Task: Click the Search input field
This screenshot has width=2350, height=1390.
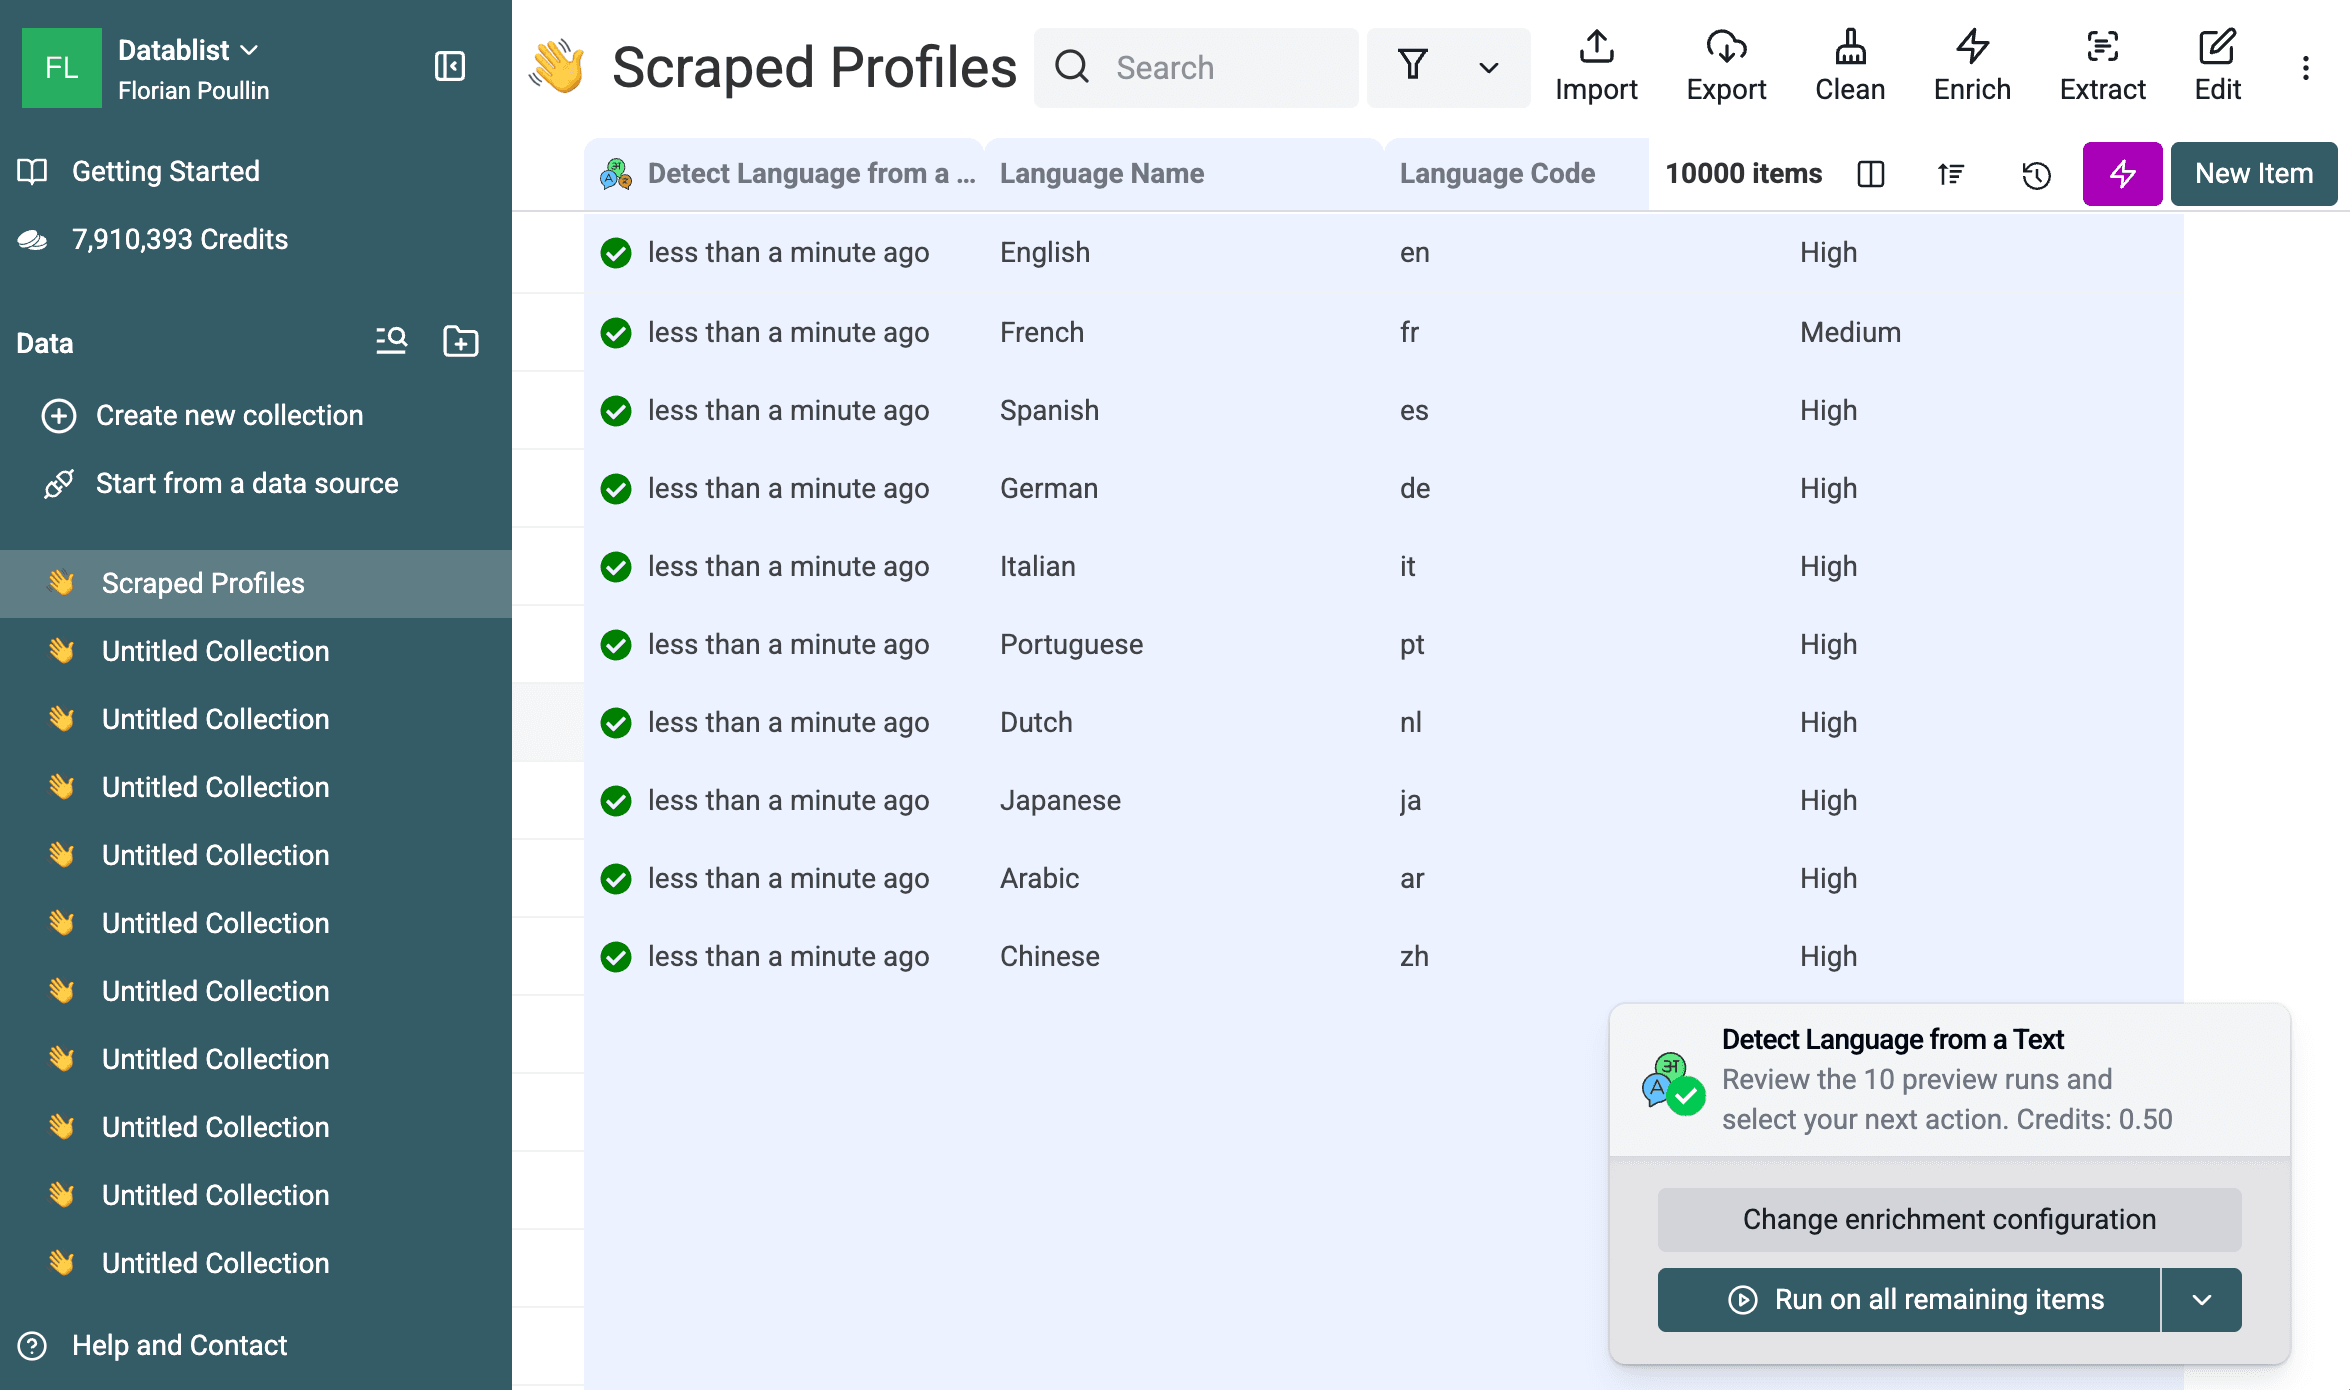Action: pyautogui.click(x=1196, y=68)
